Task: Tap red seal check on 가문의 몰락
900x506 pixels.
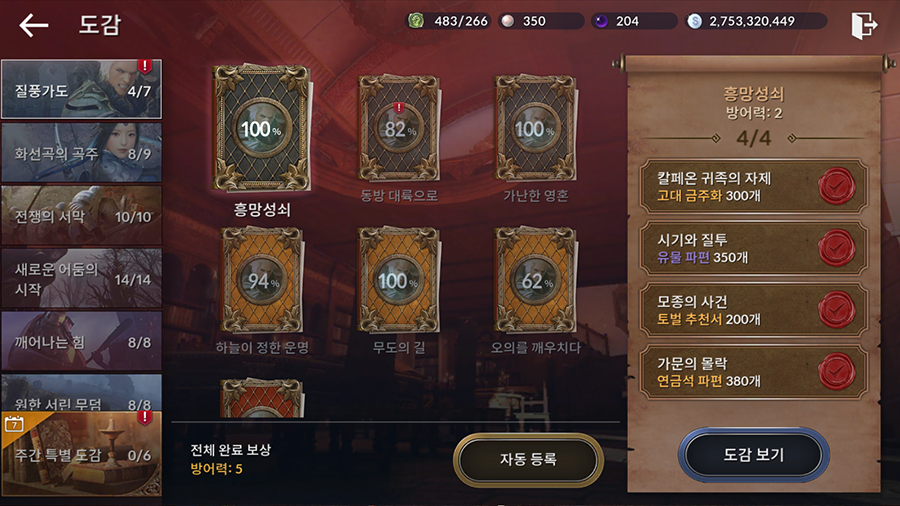Action: (836, 372)
